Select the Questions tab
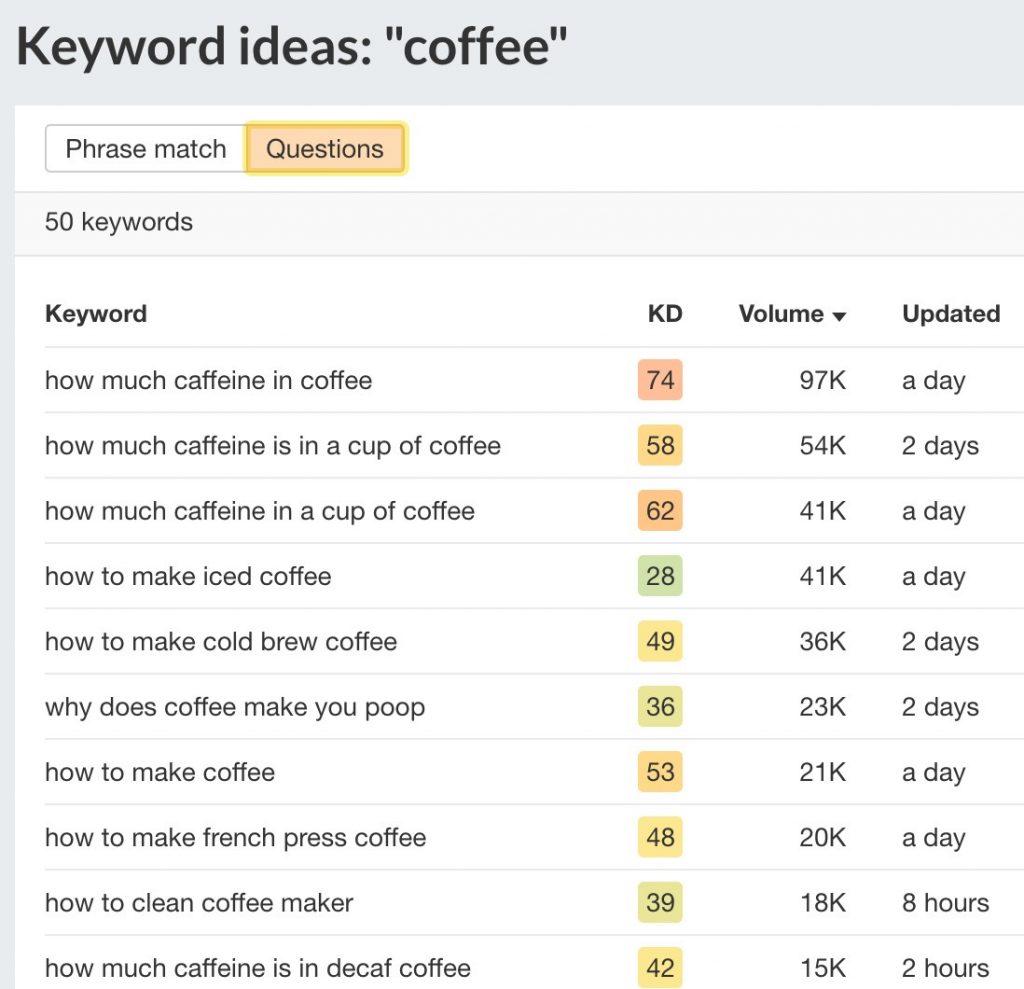This screenshot has height=989, width=1024. [325, 148]
